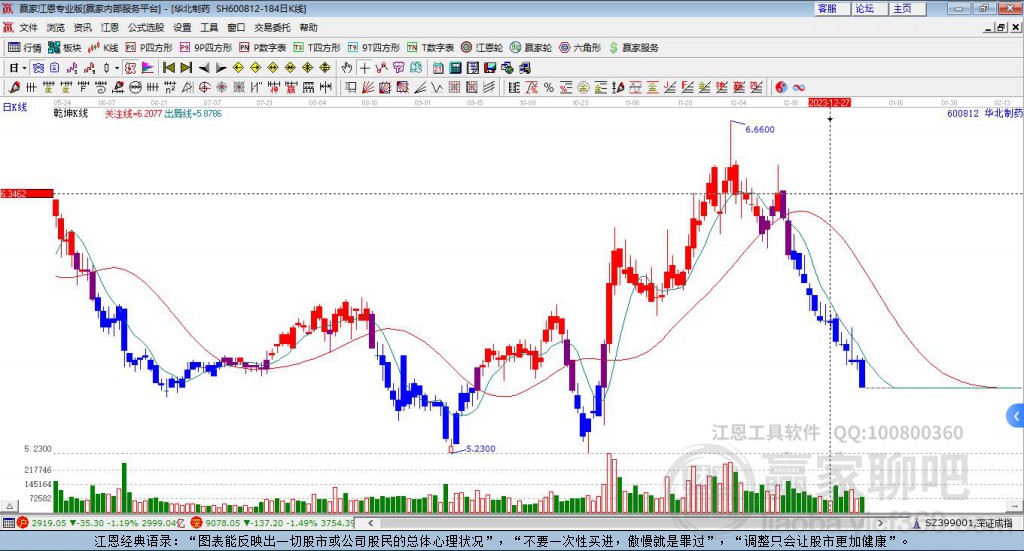Image resolution: width=1024 pixels, height=551 pixels.
Task: Click the left scroll arrow of status scrollbar
Action: [x=371, y=523]
